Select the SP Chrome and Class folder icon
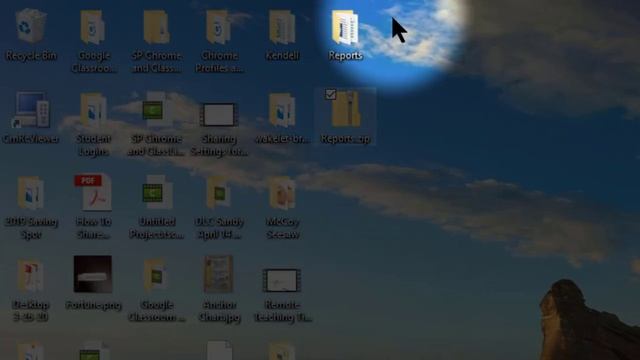Screen dimensions: 640x360 point(157,28)
